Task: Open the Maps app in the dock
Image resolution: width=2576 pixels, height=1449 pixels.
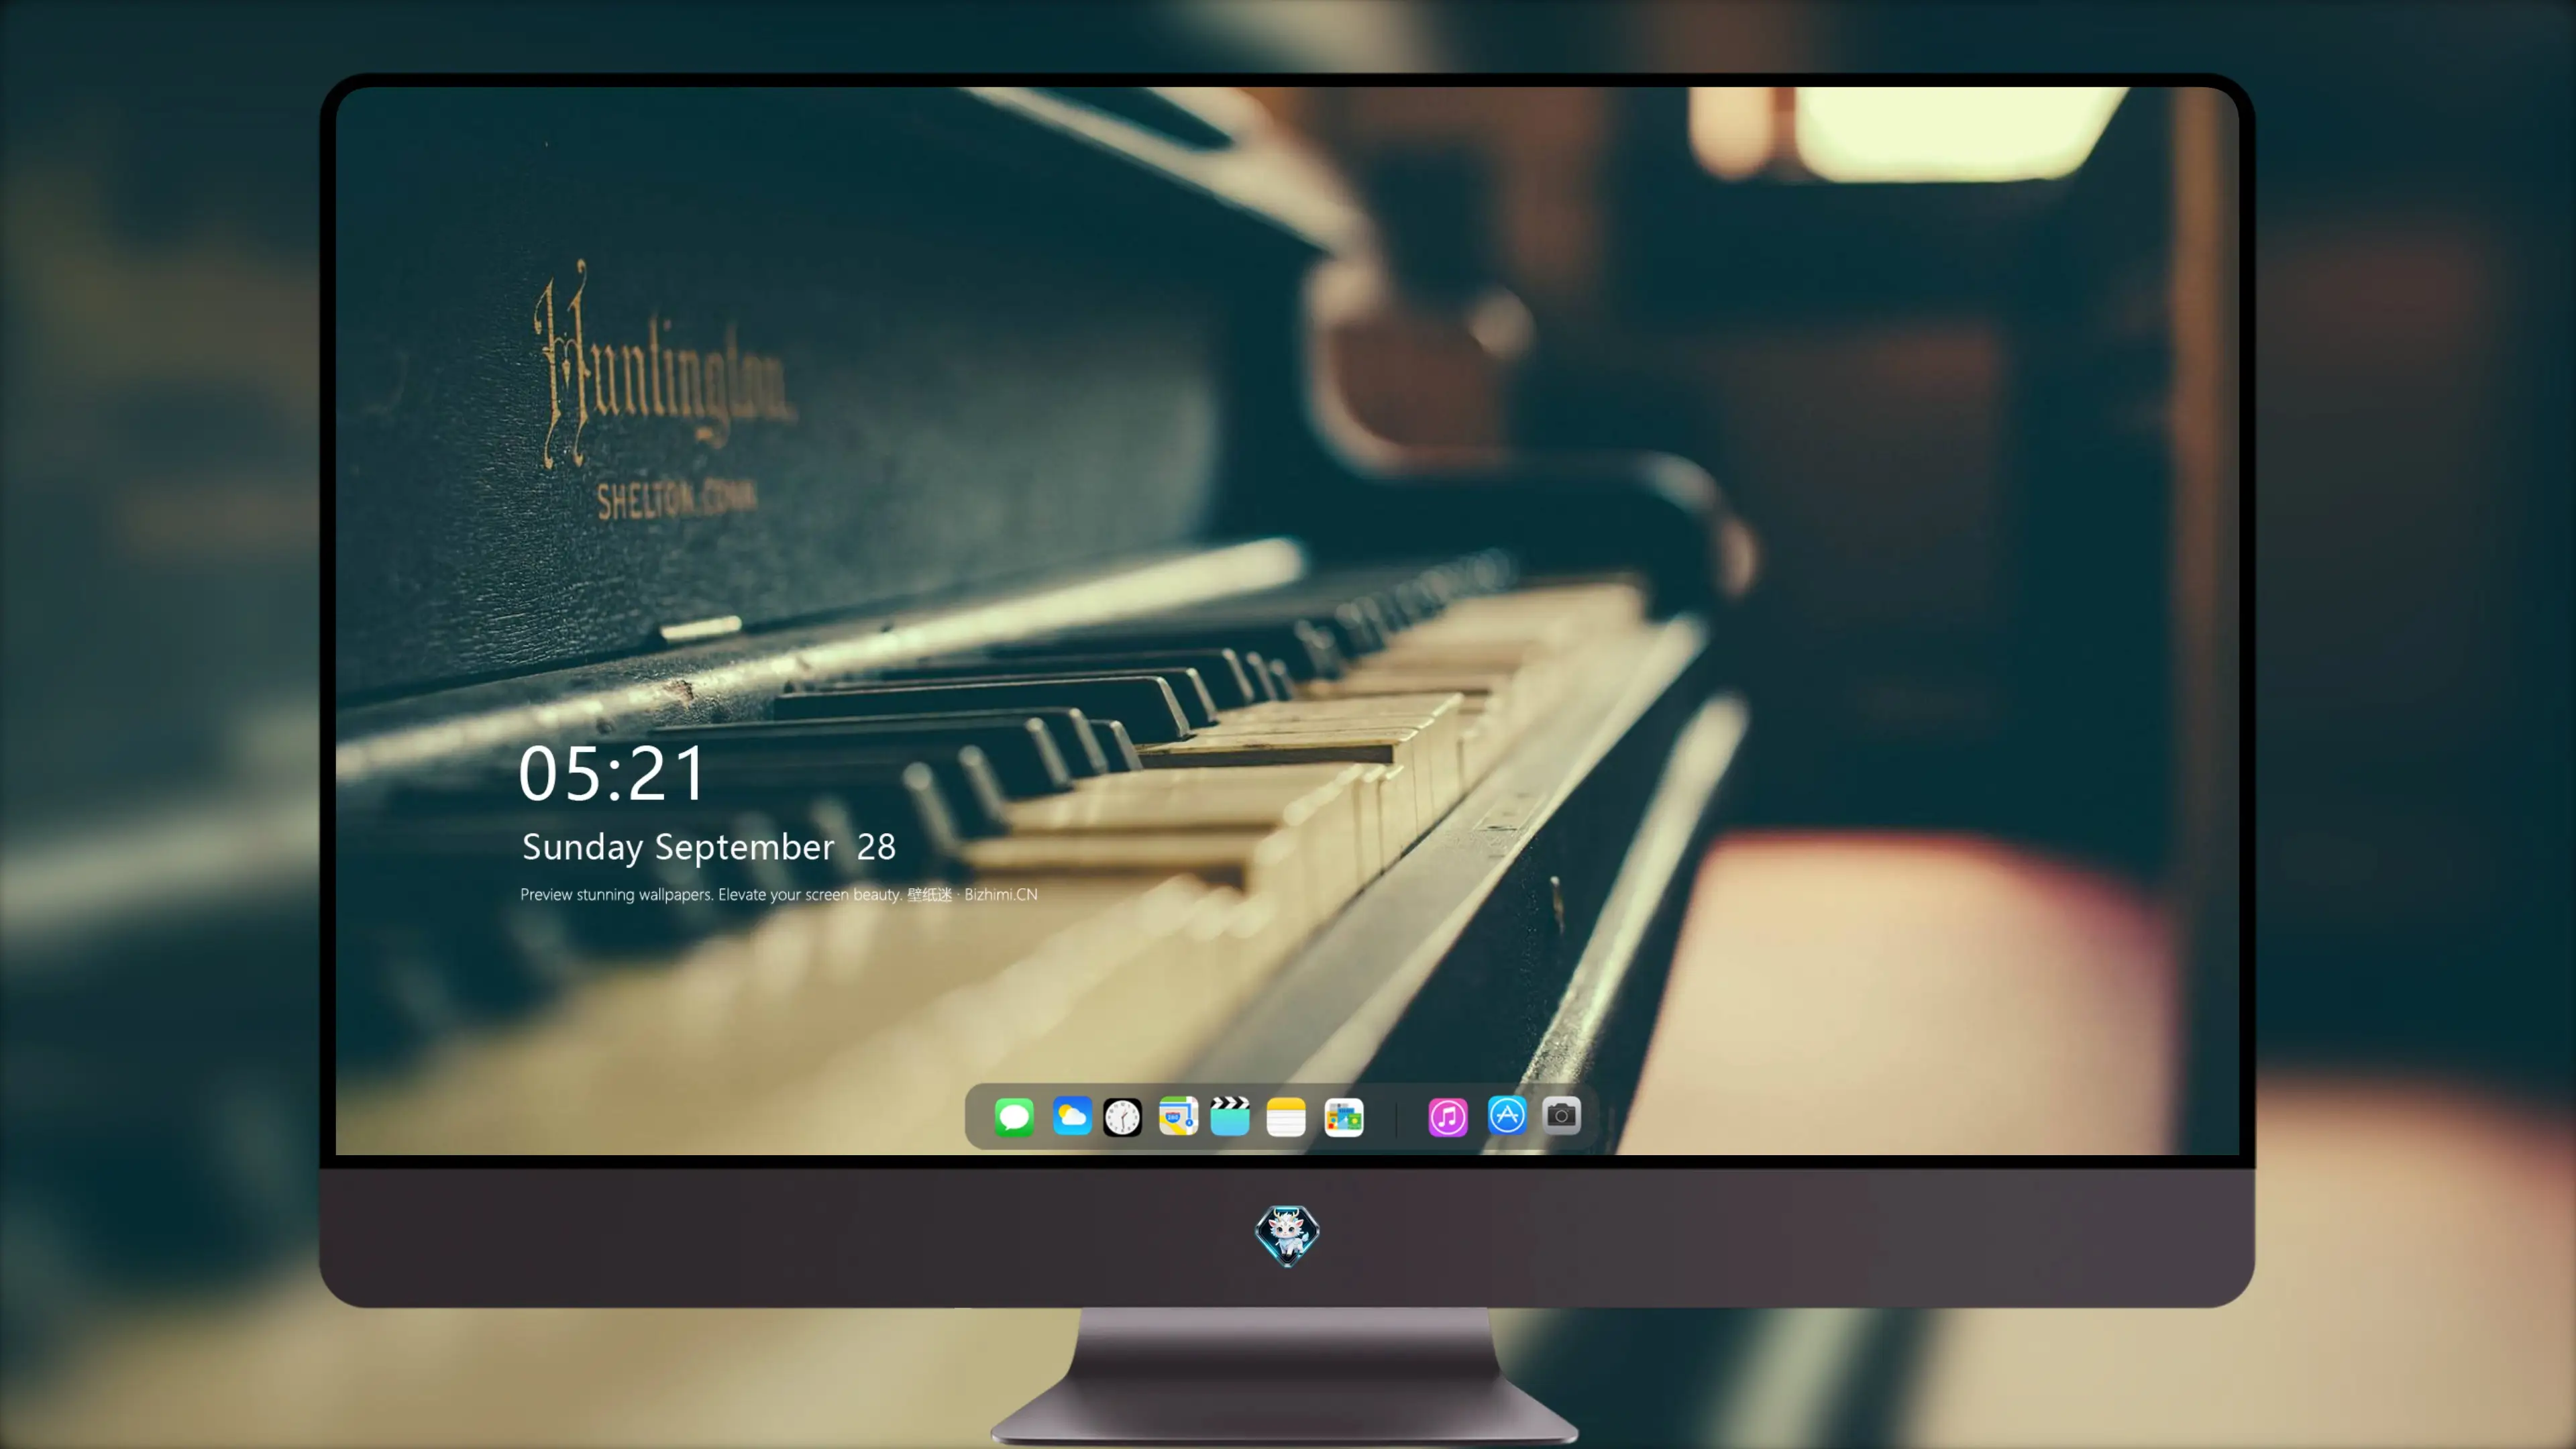Action: [x=1178, y=1116]
